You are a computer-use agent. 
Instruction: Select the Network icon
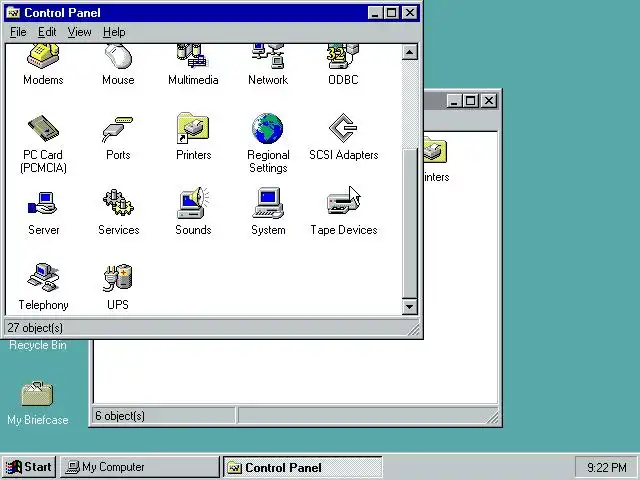pyautogui.click(x=268, y=57)
